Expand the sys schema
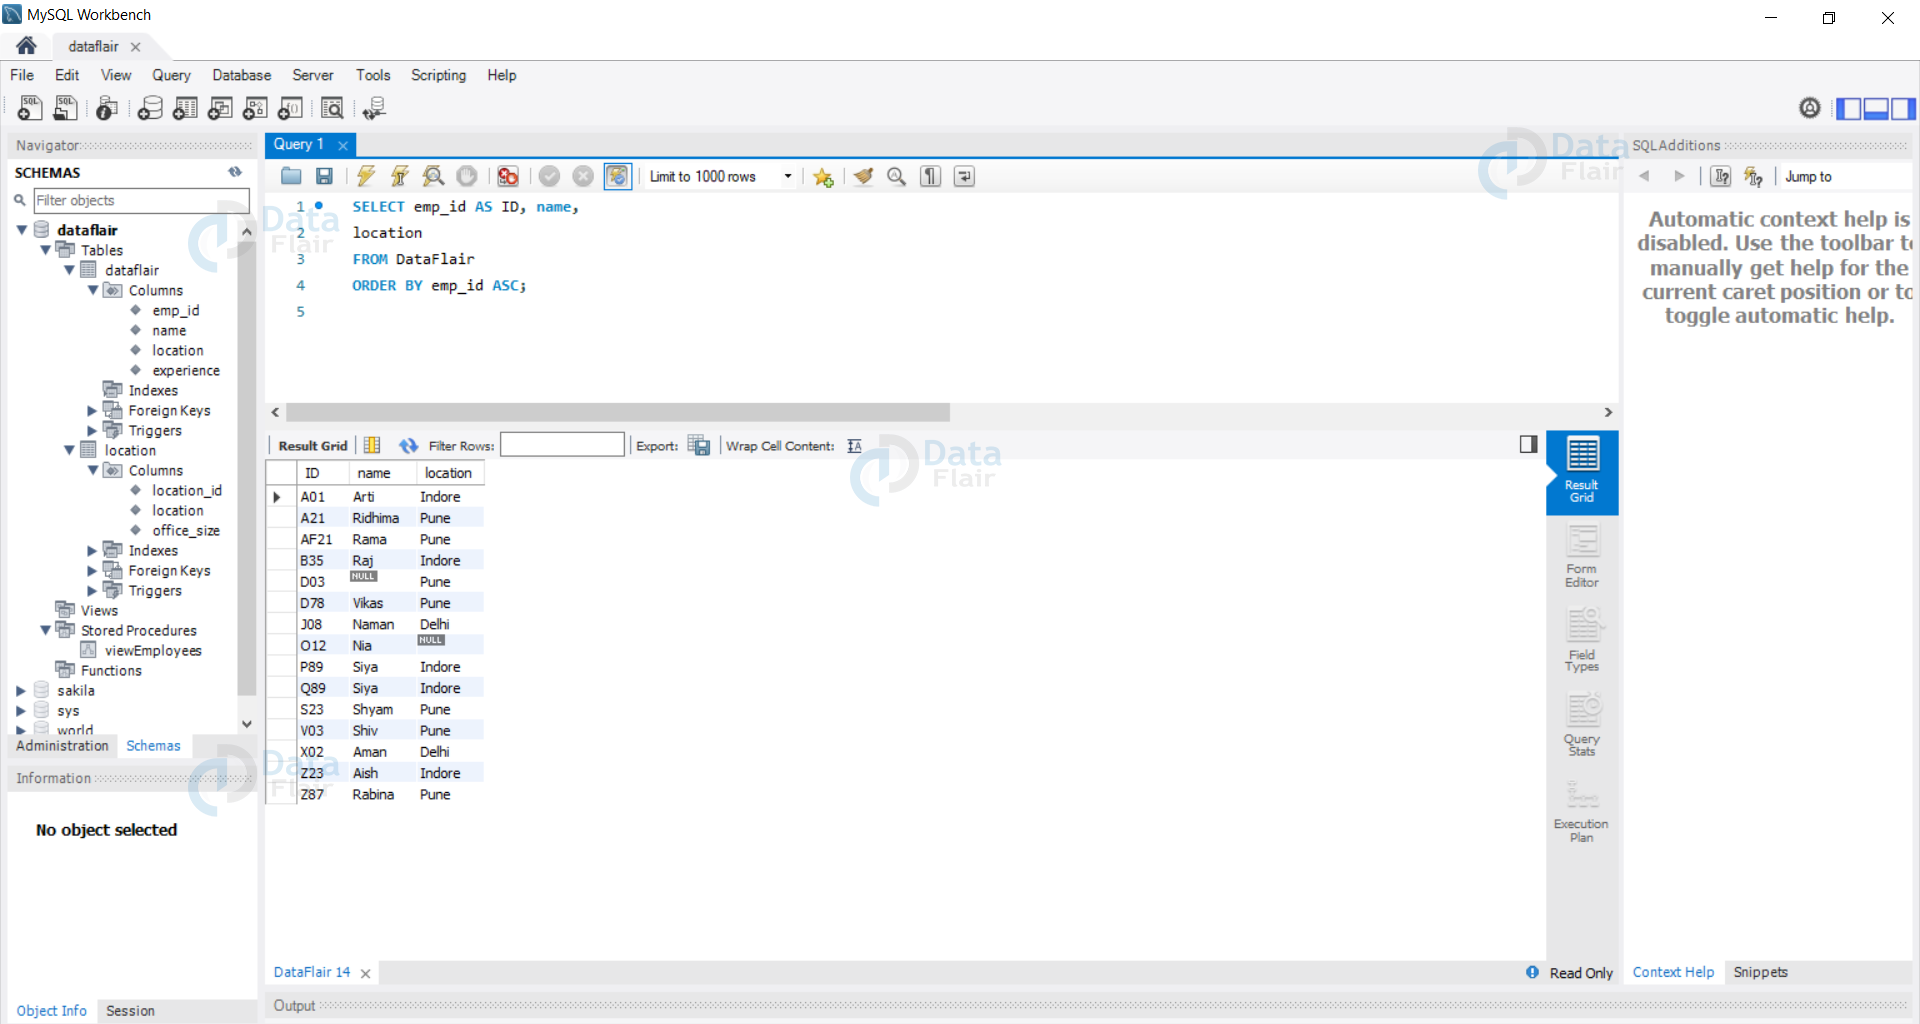1920x1024 pixels. [x=21, y=710]
